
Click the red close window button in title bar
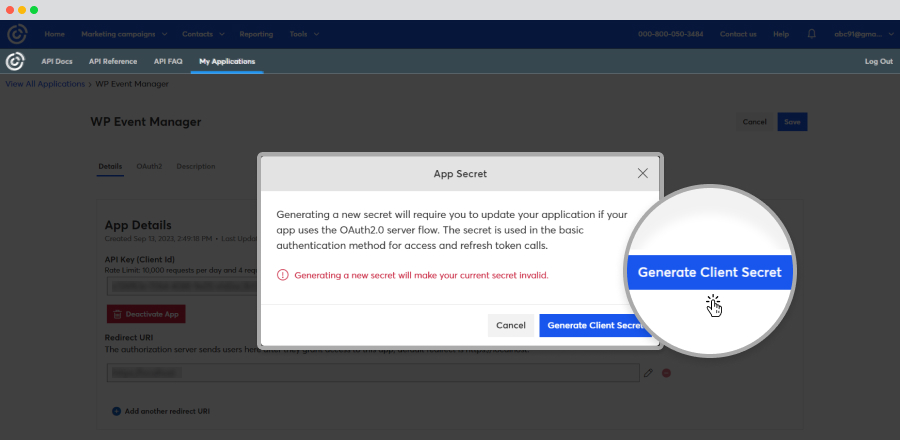[x=10, y=10]
